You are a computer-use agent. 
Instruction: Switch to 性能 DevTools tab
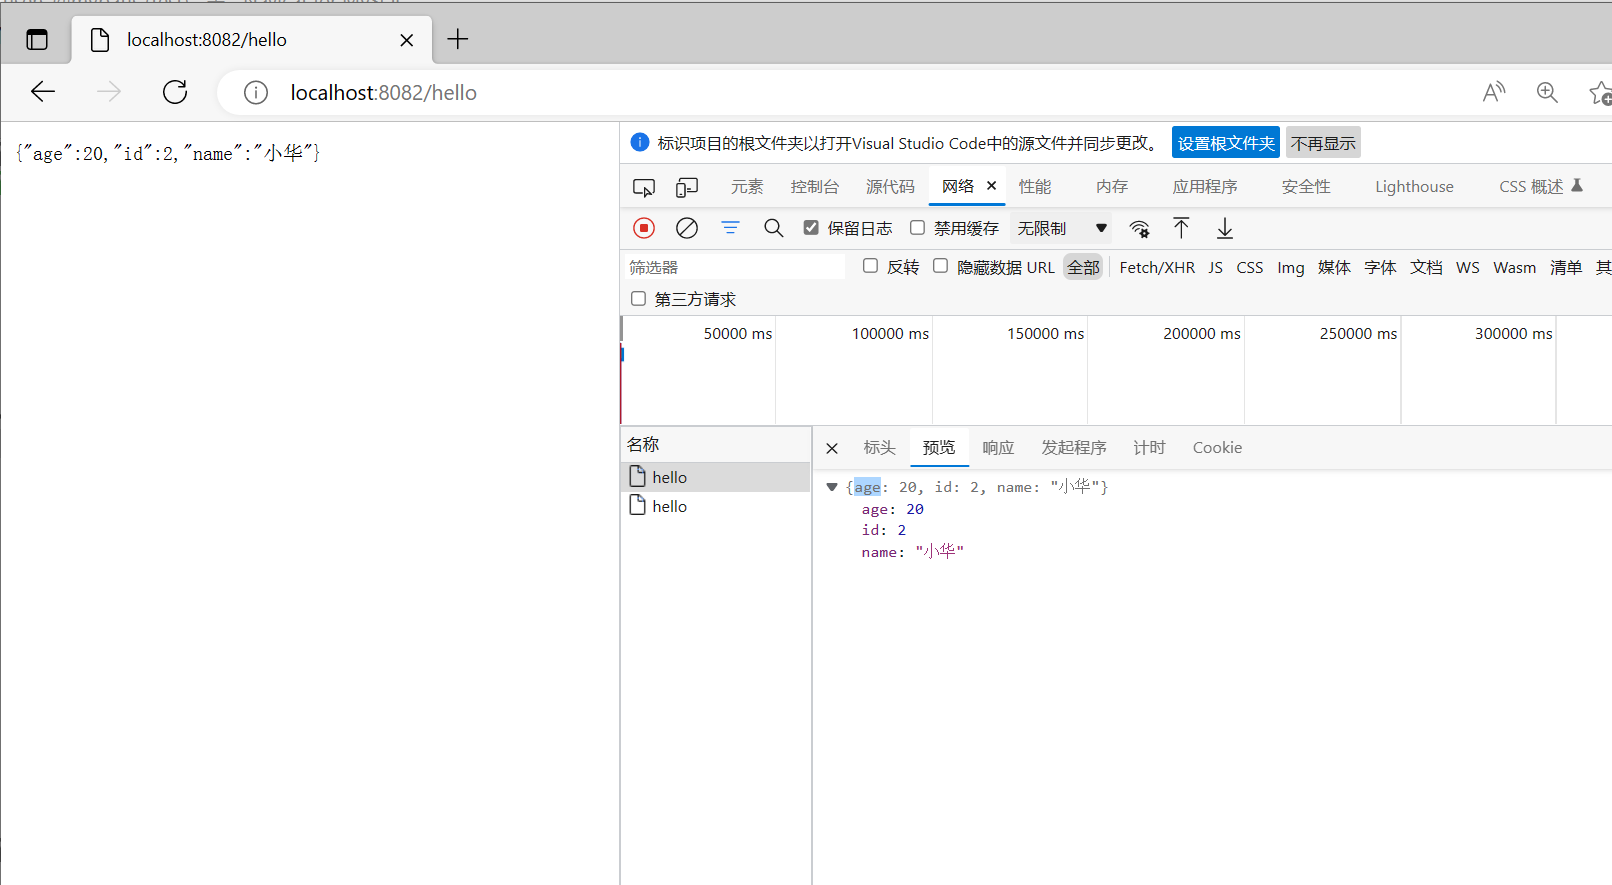[x=1035, y=187]
